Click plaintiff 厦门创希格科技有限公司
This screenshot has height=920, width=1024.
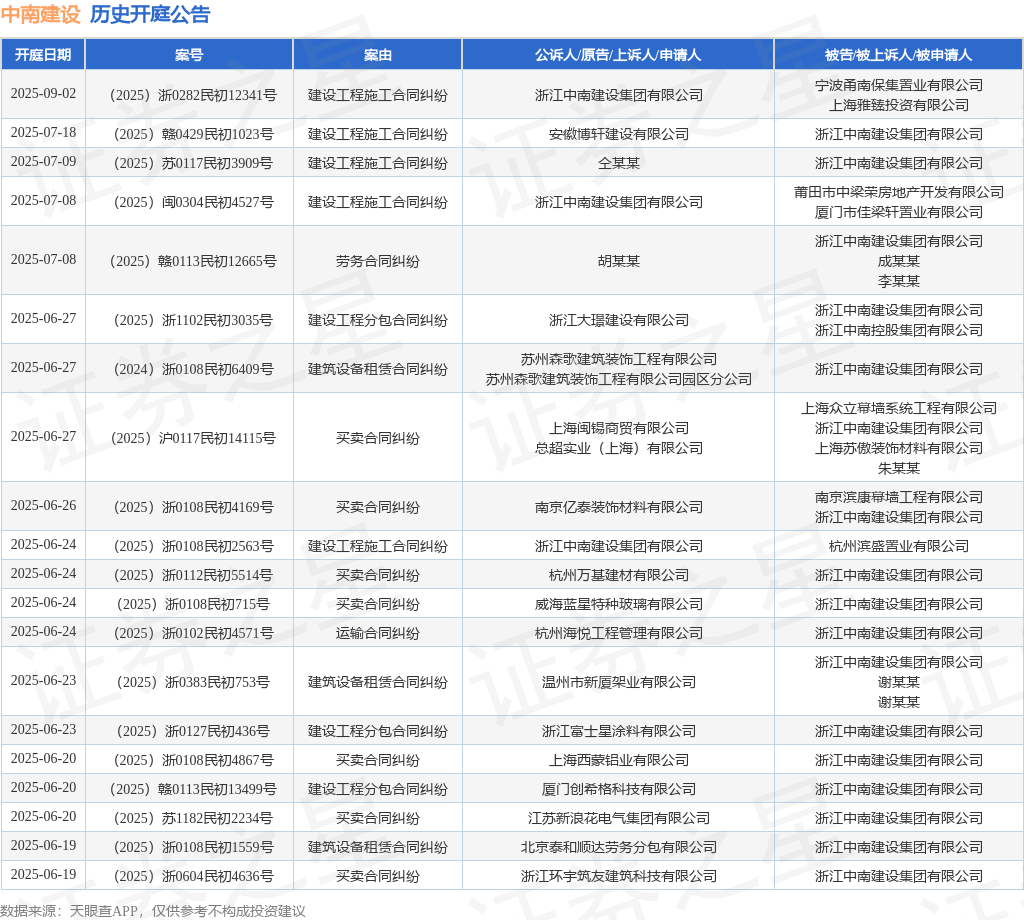click(618, 789)
